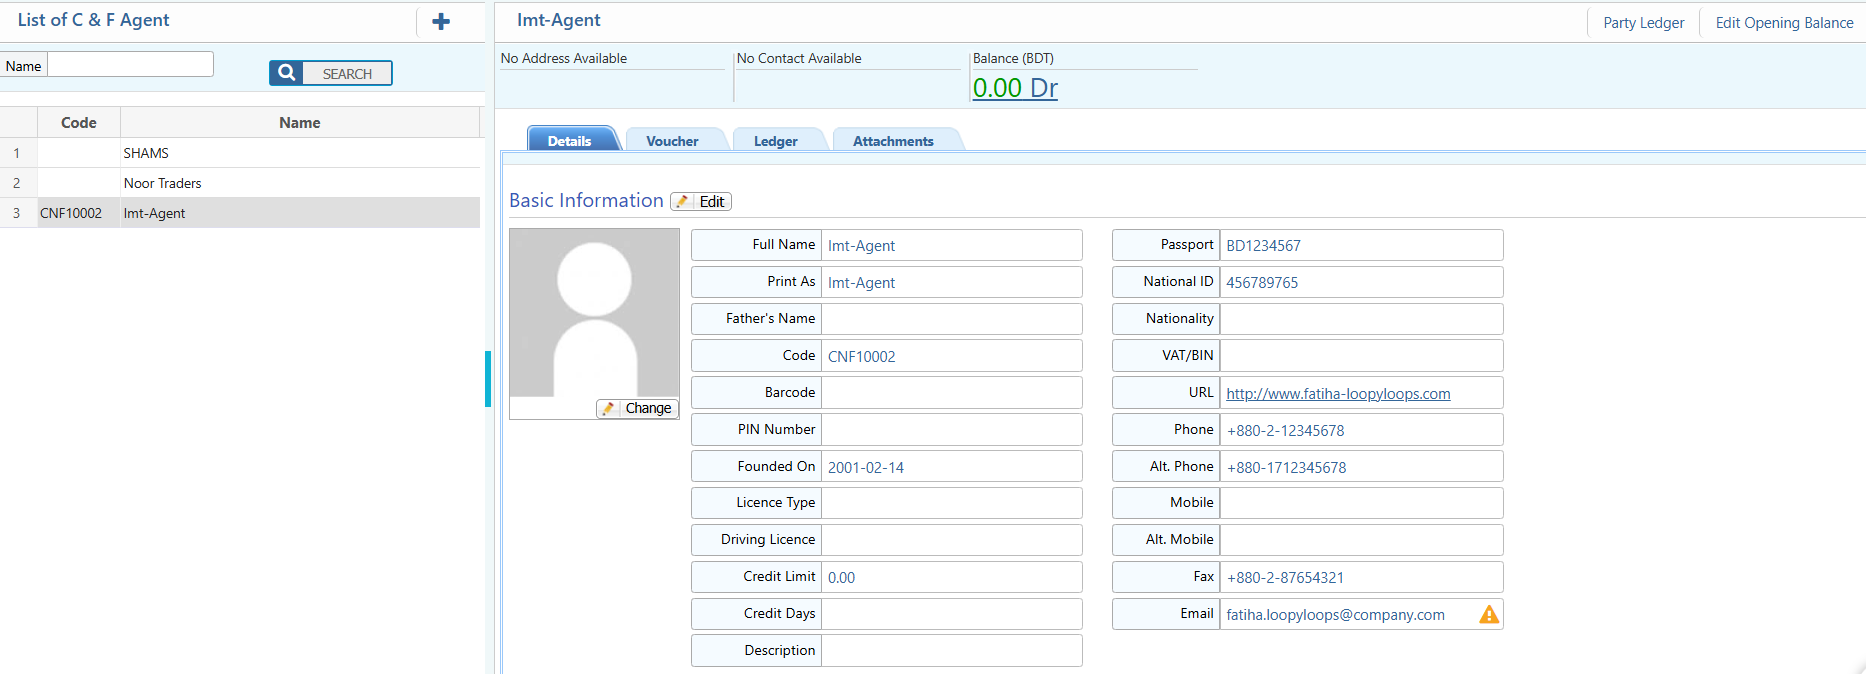Click the 0.00 Dr balance link
1866x674 pixels.
pos(1015,88)
